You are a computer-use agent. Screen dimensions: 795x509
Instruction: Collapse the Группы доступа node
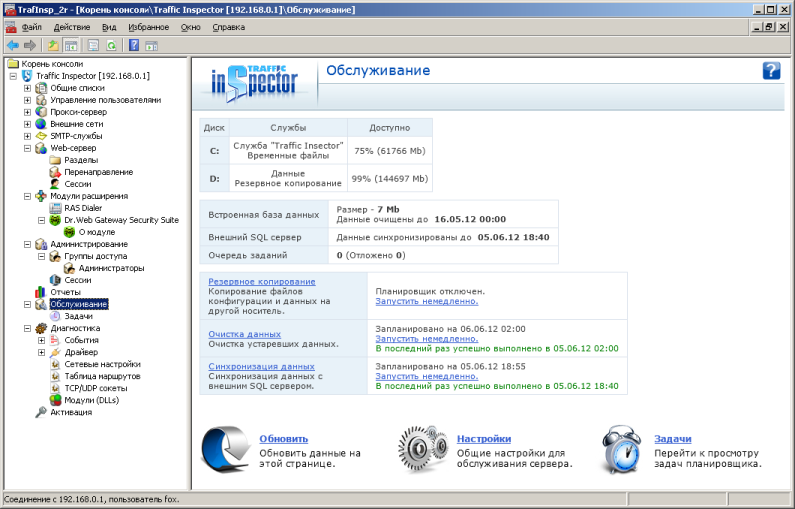tap(42, 257)
